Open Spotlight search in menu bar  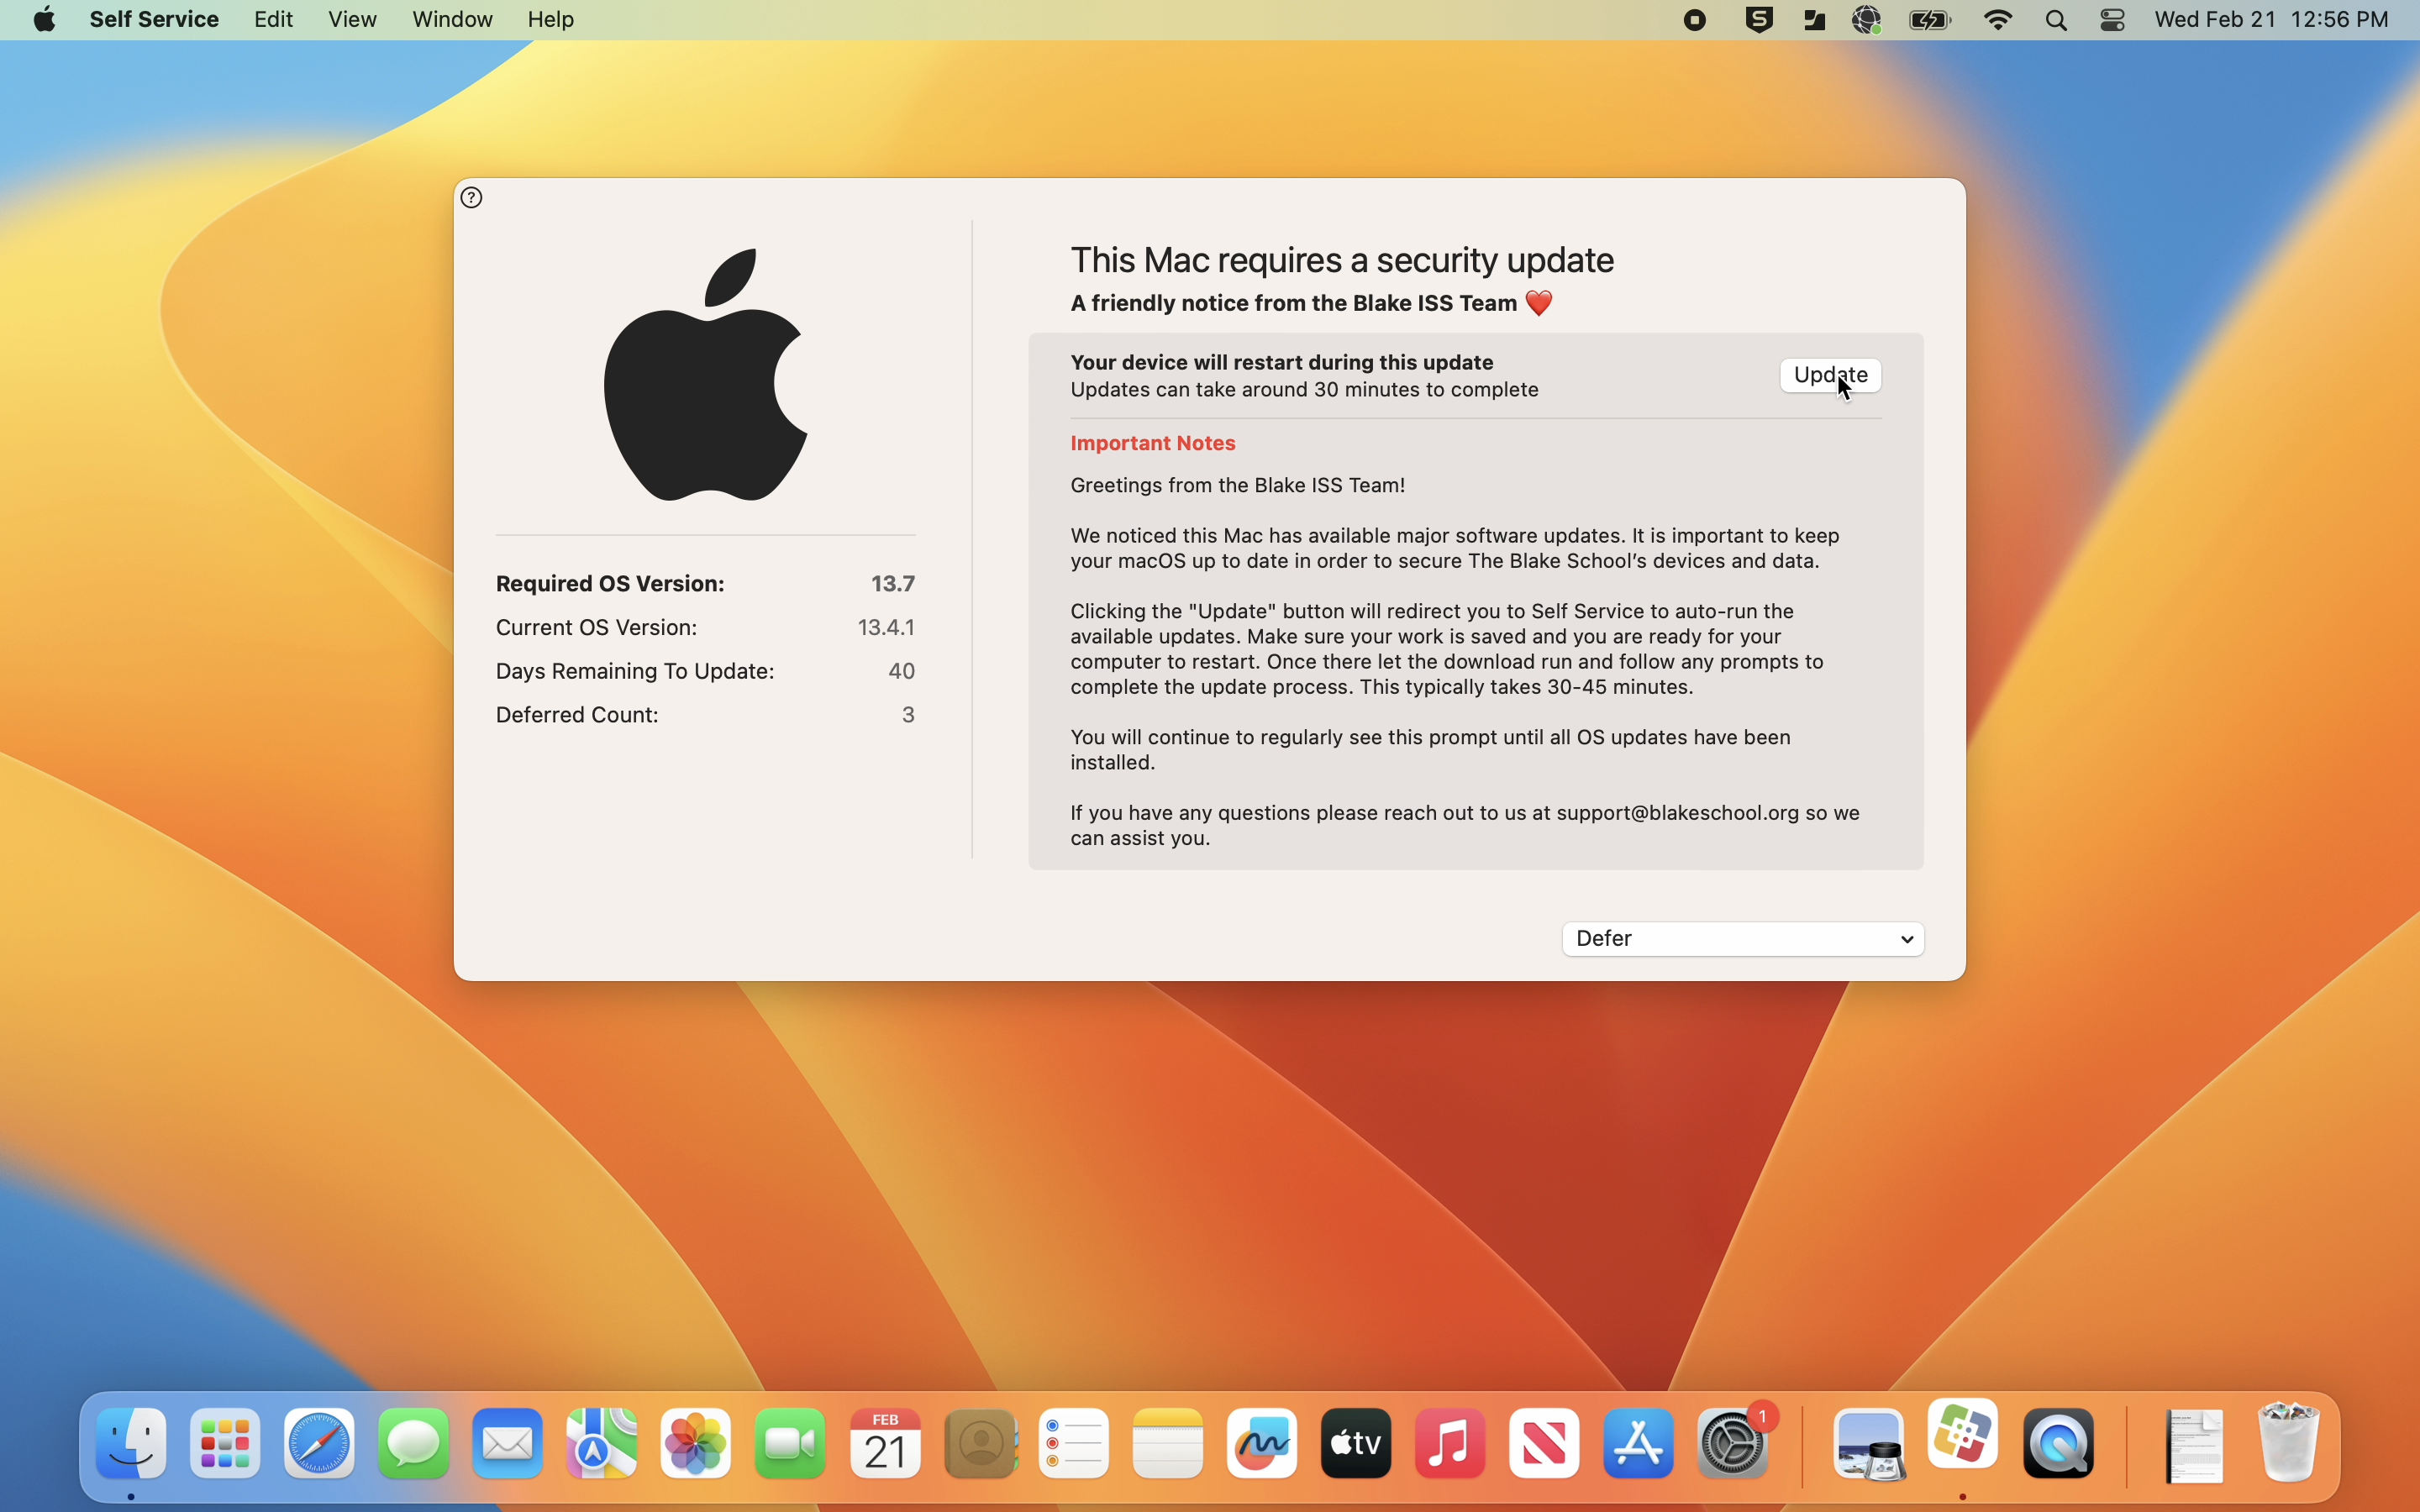[2056, 21]
